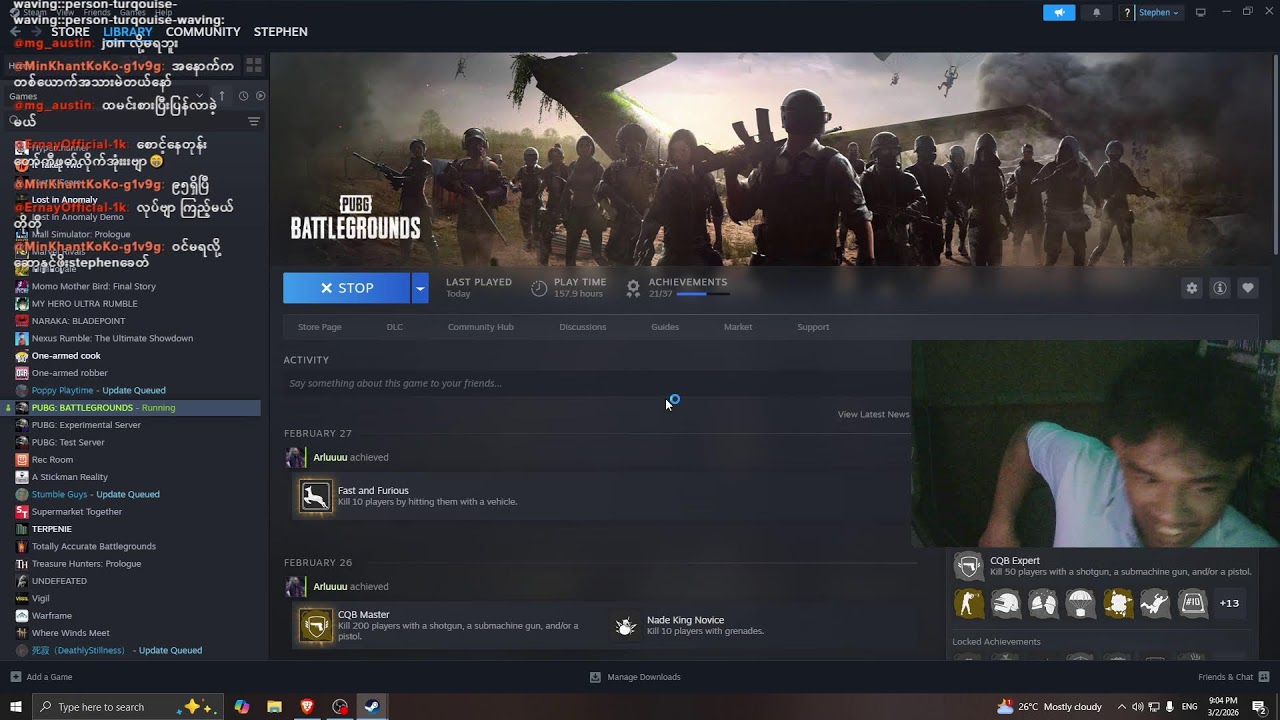Open the Guides tab
The width and height of the screenshot is (1280, 720).
(665, 327)
